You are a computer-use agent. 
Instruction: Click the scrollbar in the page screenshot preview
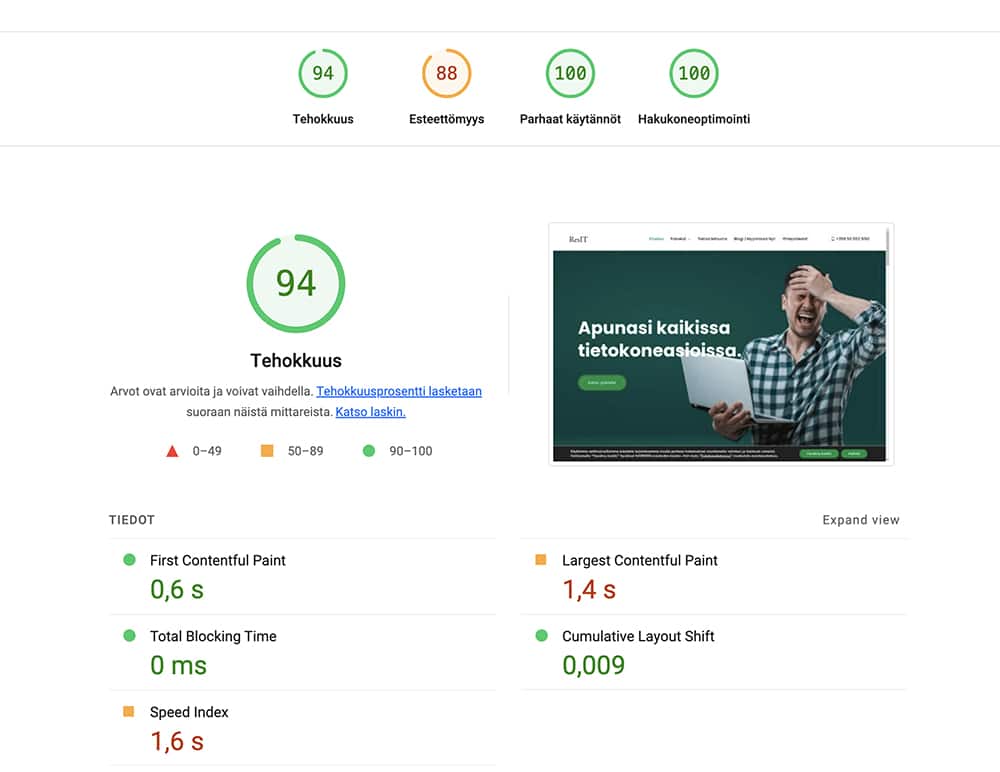click(x=887, y=250)
